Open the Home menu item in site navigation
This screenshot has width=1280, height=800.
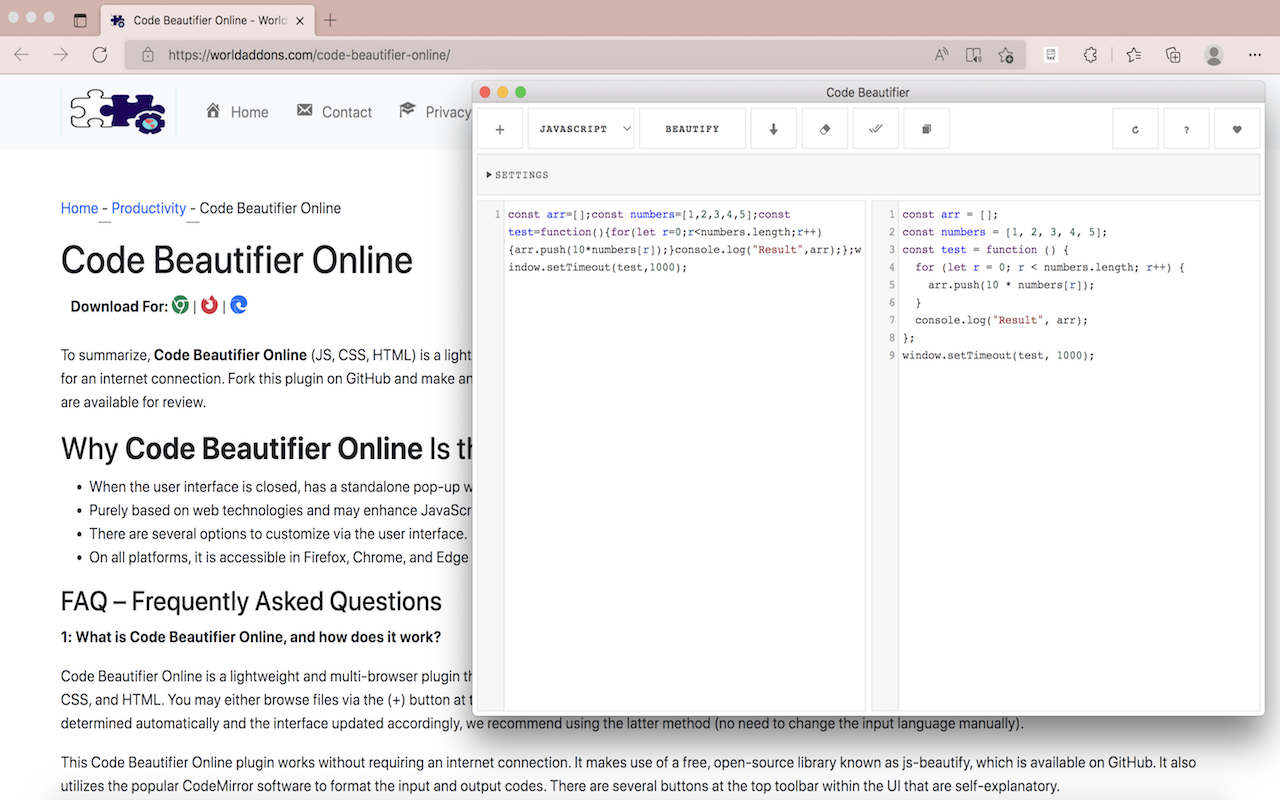pos(237,112)
